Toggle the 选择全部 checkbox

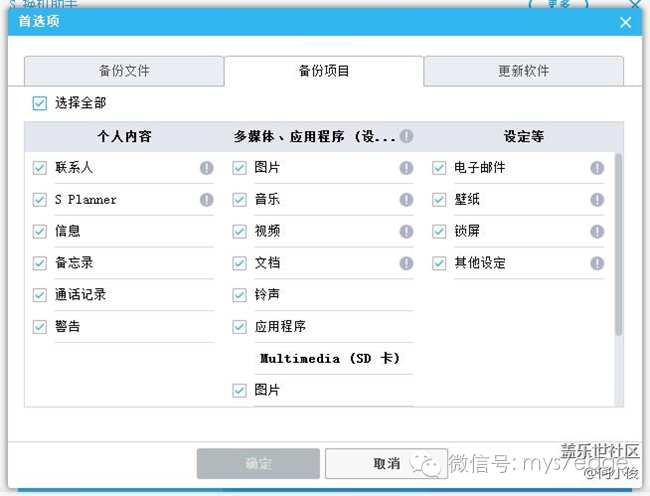tap(40, 103)
